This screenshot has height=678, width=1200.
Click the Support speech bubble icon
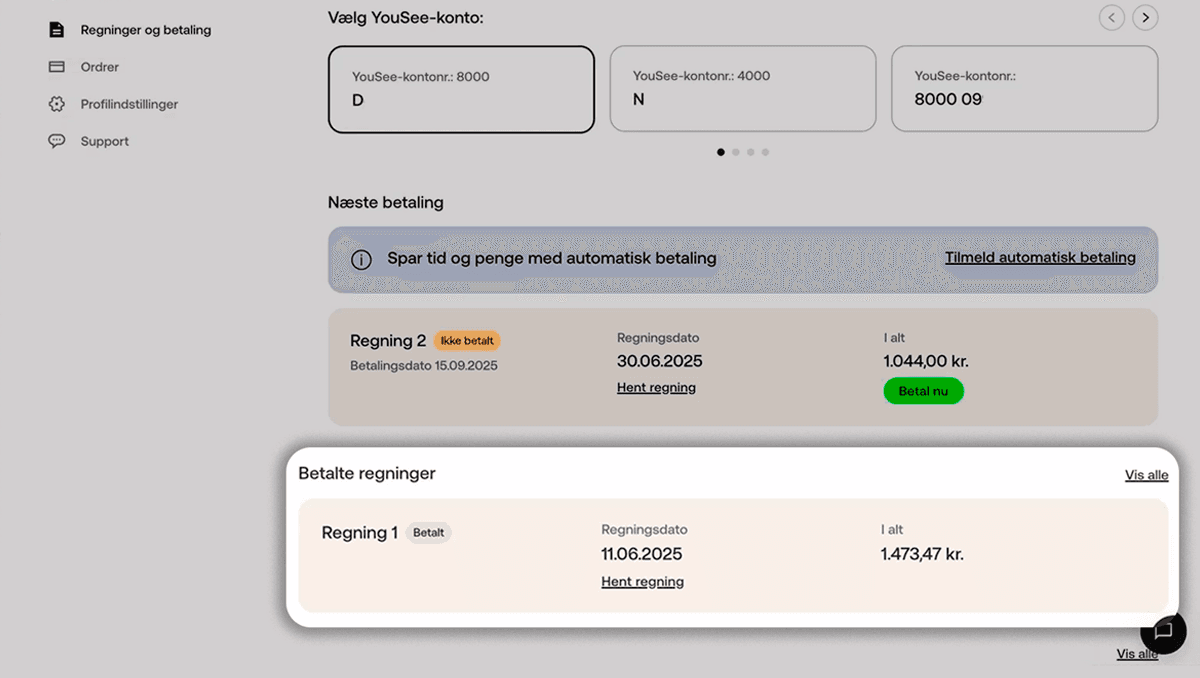[57, 141]
